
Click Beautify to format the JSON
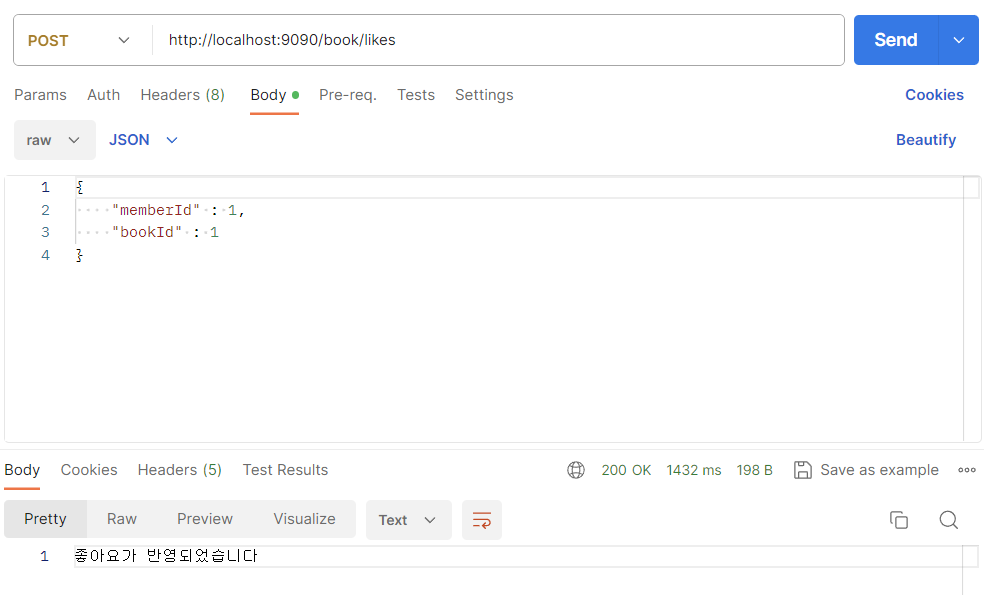point(926,140)
